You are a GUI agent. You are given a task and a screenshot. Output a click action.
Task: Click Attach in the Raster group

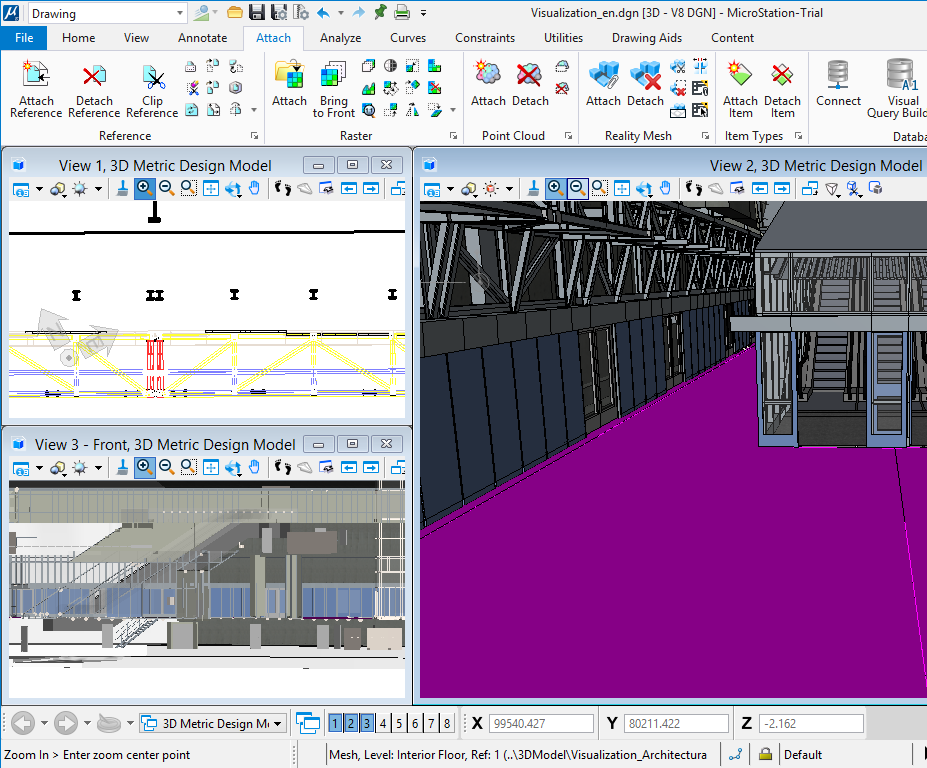[x=289, y=83]
